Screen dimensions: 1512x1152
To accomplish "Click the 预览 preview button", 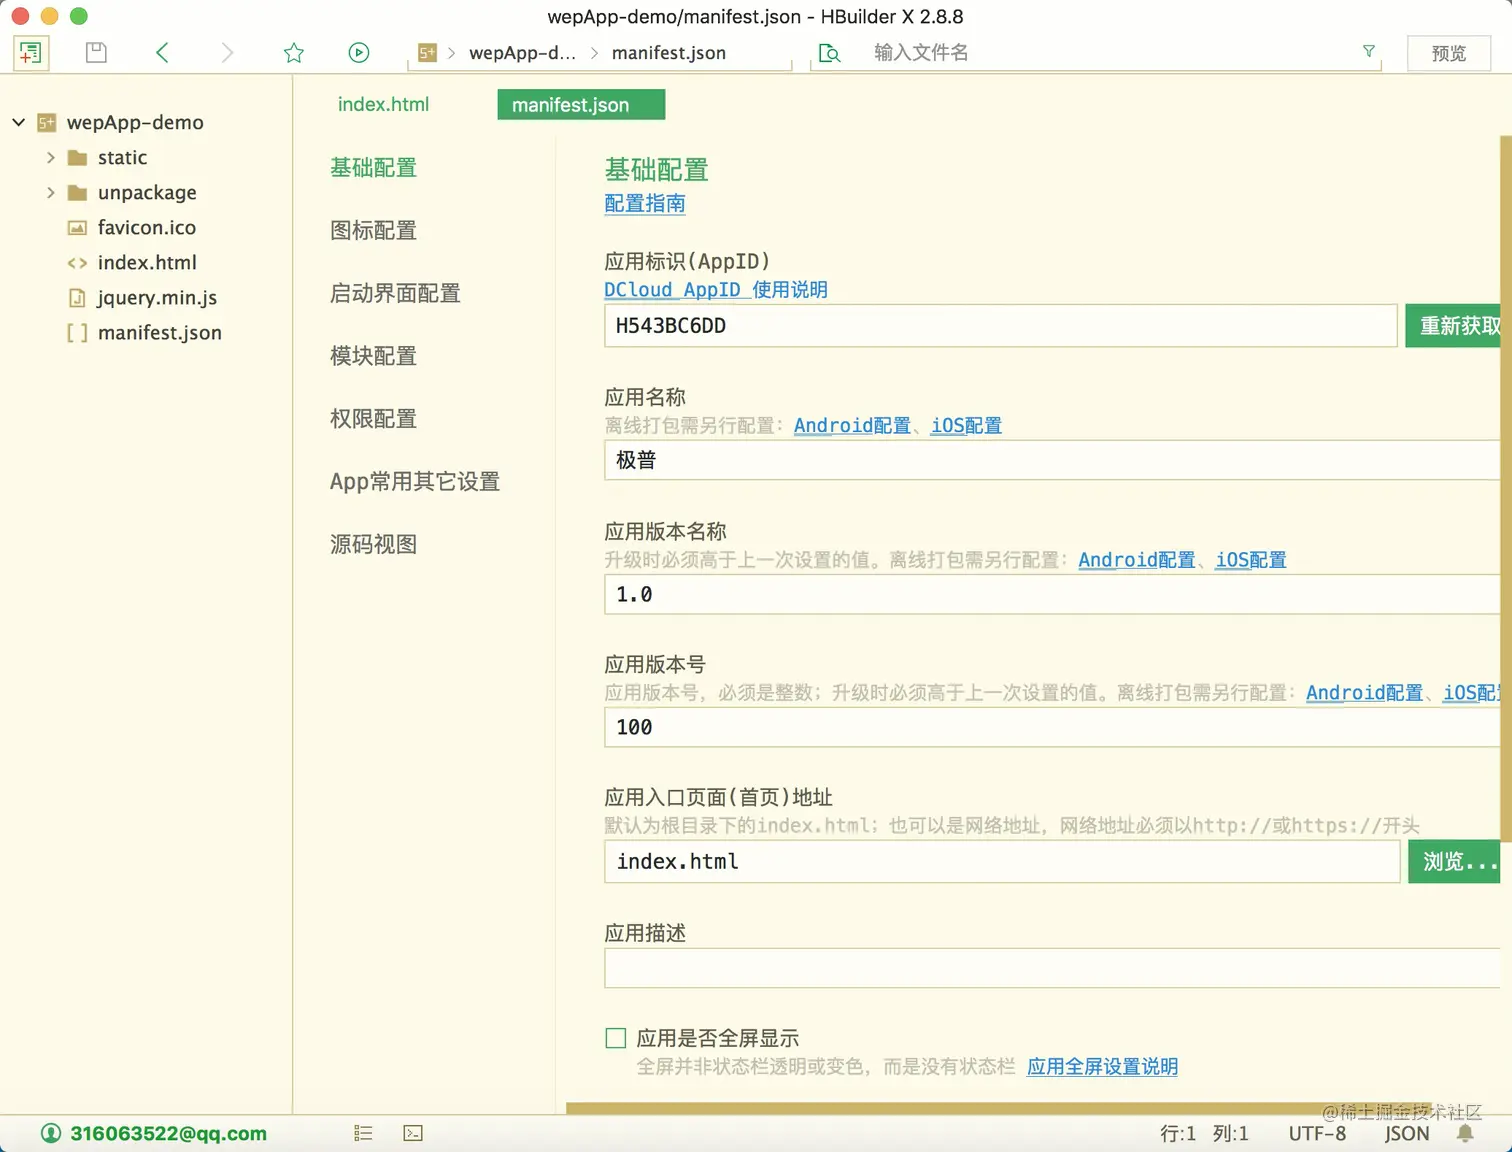I will pyautogui.click(x=1448, y=53).
